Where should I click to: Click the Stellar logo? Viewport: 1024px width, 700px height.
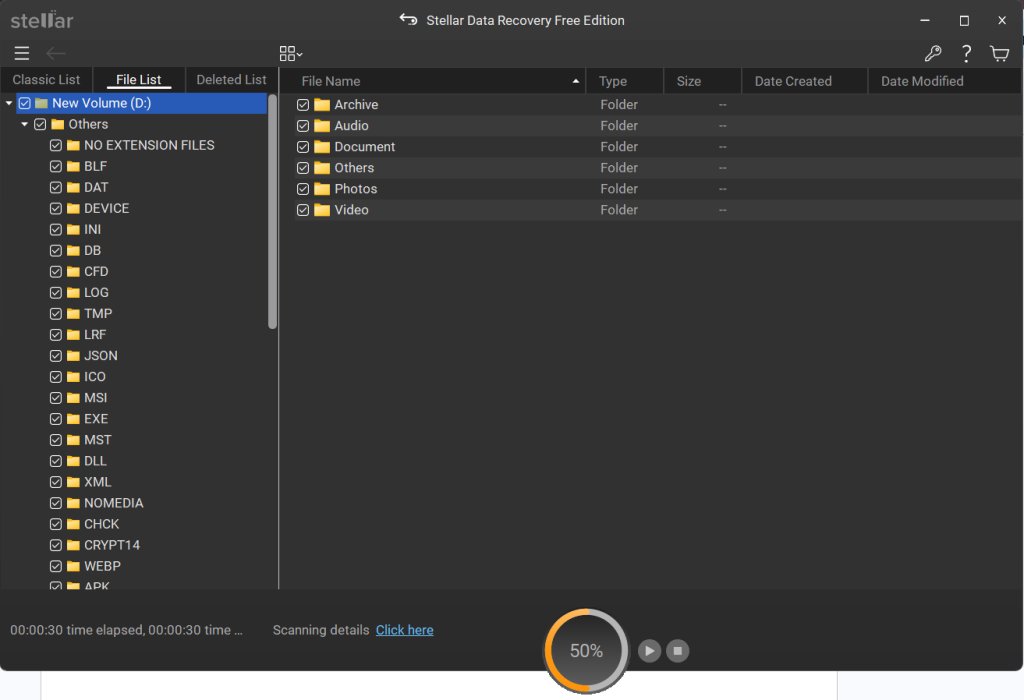pos(42,20)
